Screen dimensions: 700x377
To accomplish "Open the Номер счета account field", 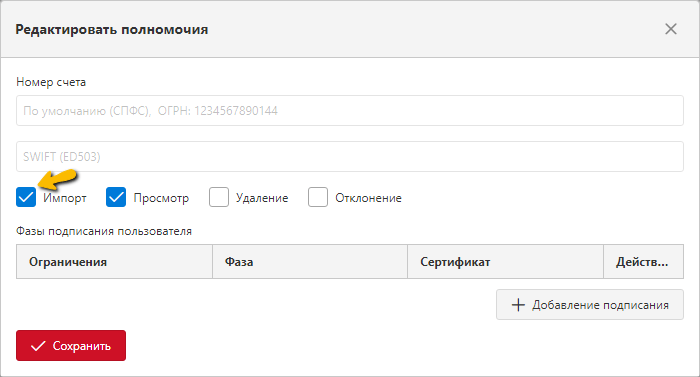I will (350, 110).
